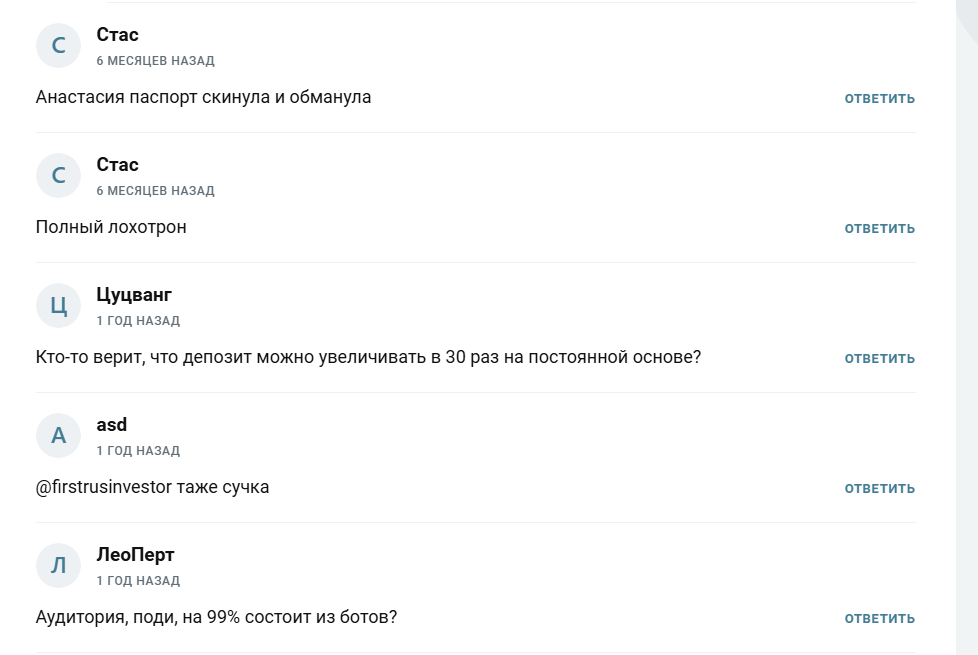
Task: Click the A avatar next to asd
Action: [59, 435]
